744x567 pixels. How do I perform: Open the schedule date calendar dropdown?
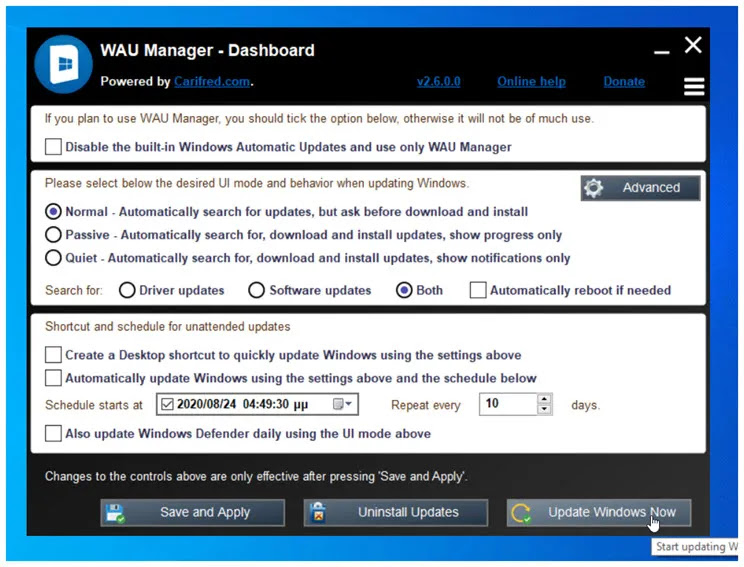coord(342,404)
